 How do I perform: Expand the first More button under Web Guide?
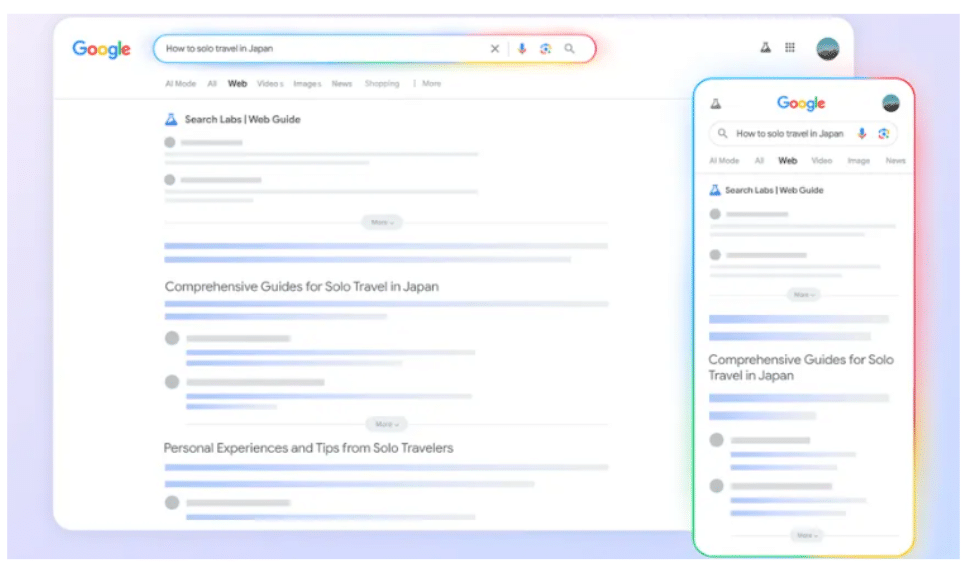[x=382, y=222]
